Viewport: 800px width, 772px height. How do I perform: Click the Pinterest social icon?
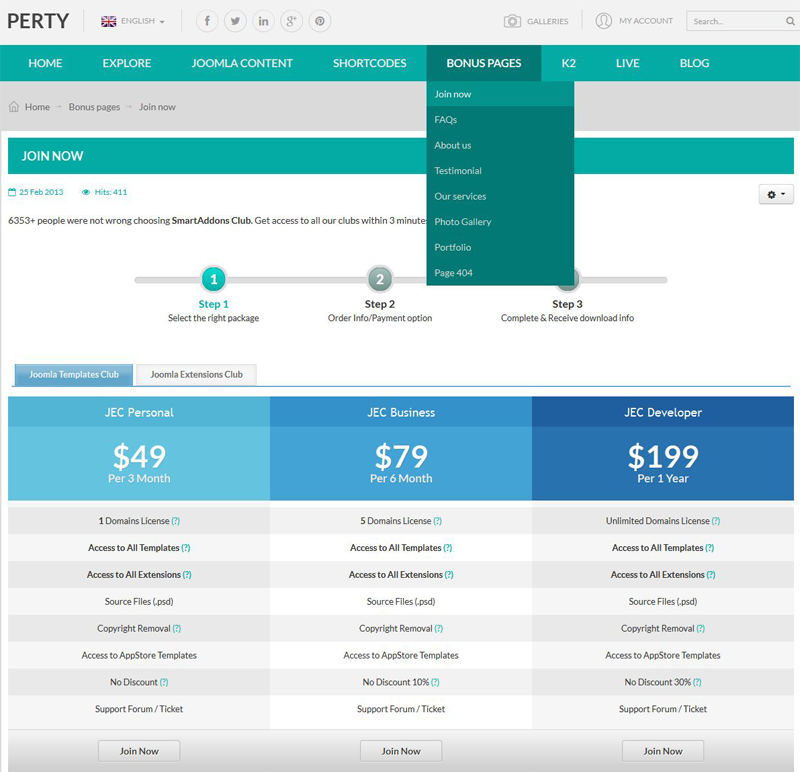[x=319, y=21]
